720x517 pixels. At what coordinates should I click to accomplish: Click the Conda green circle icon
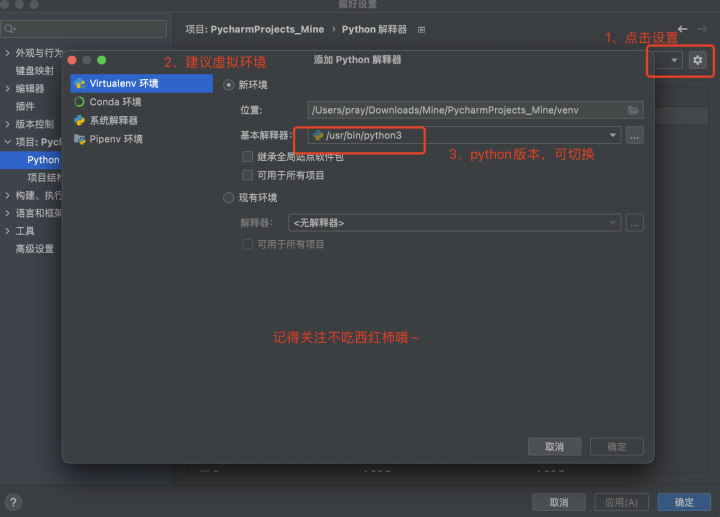(79, 102)
